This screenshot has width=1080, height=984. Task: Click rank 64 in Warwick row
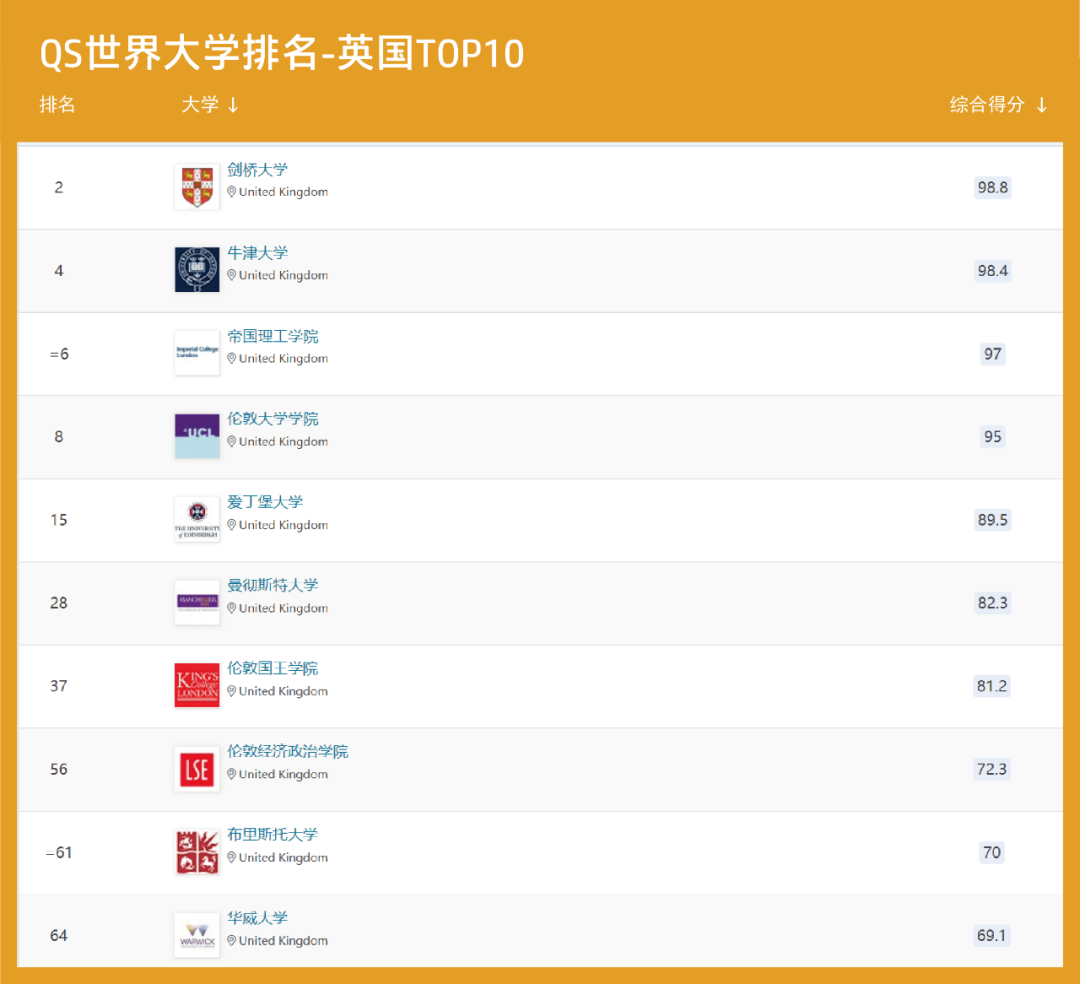click(x=59, y=935)
